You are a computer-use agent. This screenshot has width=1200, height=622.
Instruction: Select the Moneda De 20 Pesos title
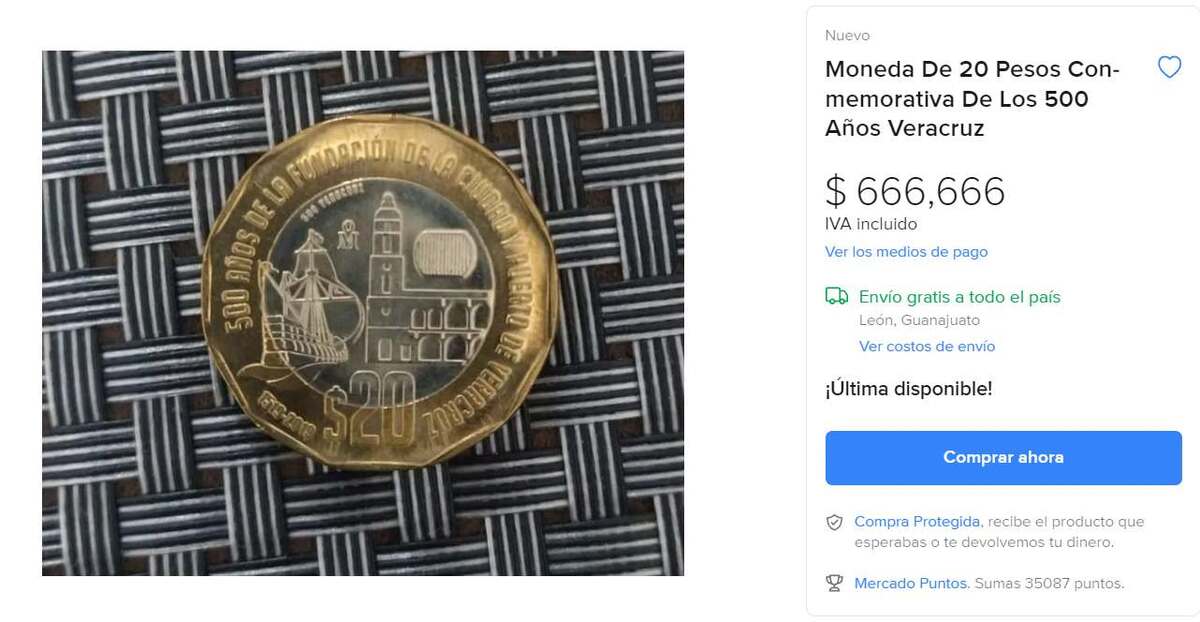tap(972, 99)
